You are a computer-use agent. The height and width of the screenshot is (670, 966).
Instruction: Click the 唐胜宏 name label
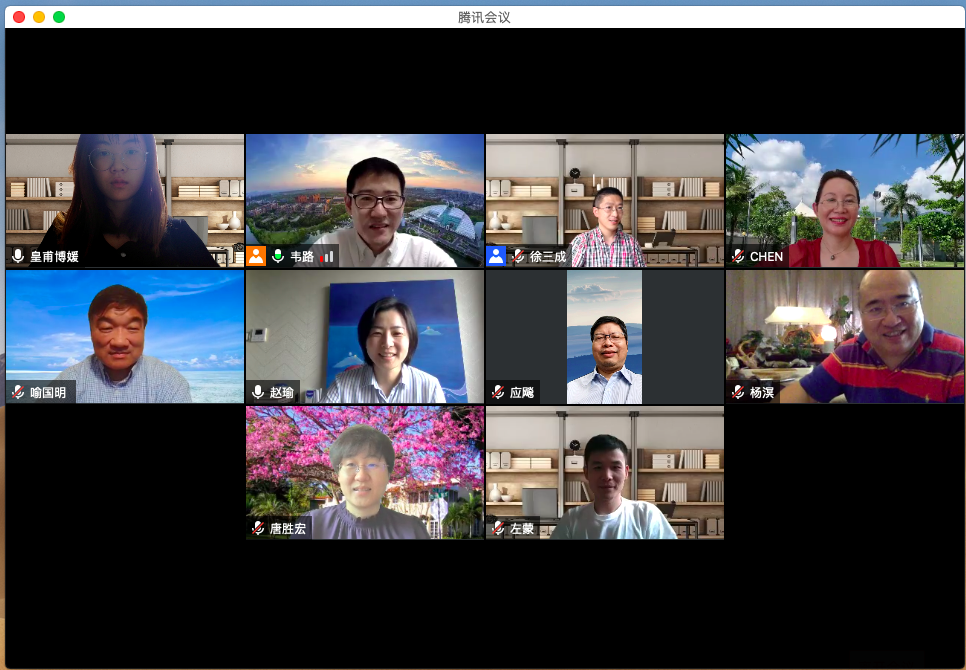pyautogui.click(x=288, y=528)
